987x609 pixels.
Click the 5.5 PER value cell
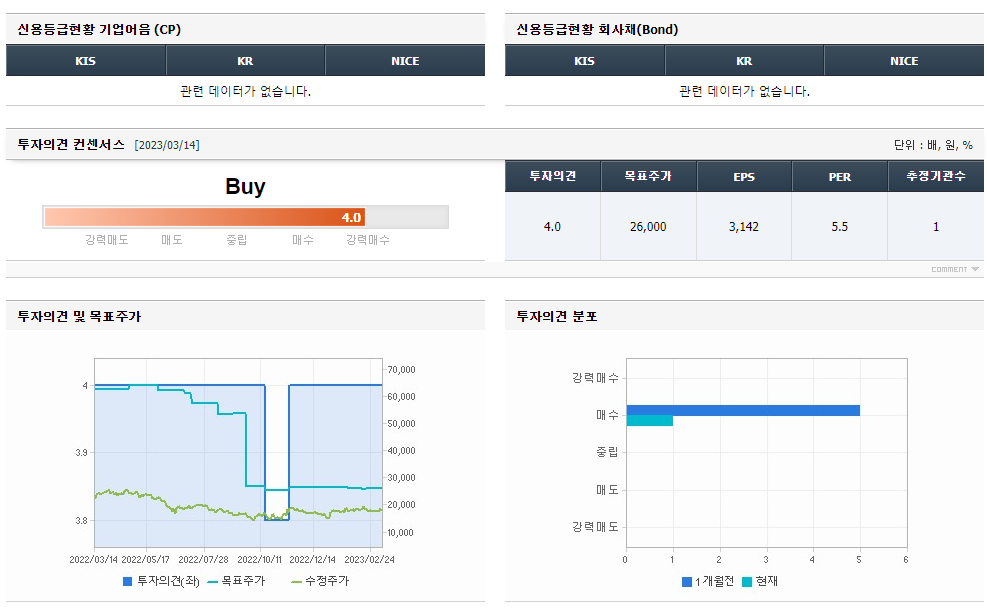tap(840, 227)
